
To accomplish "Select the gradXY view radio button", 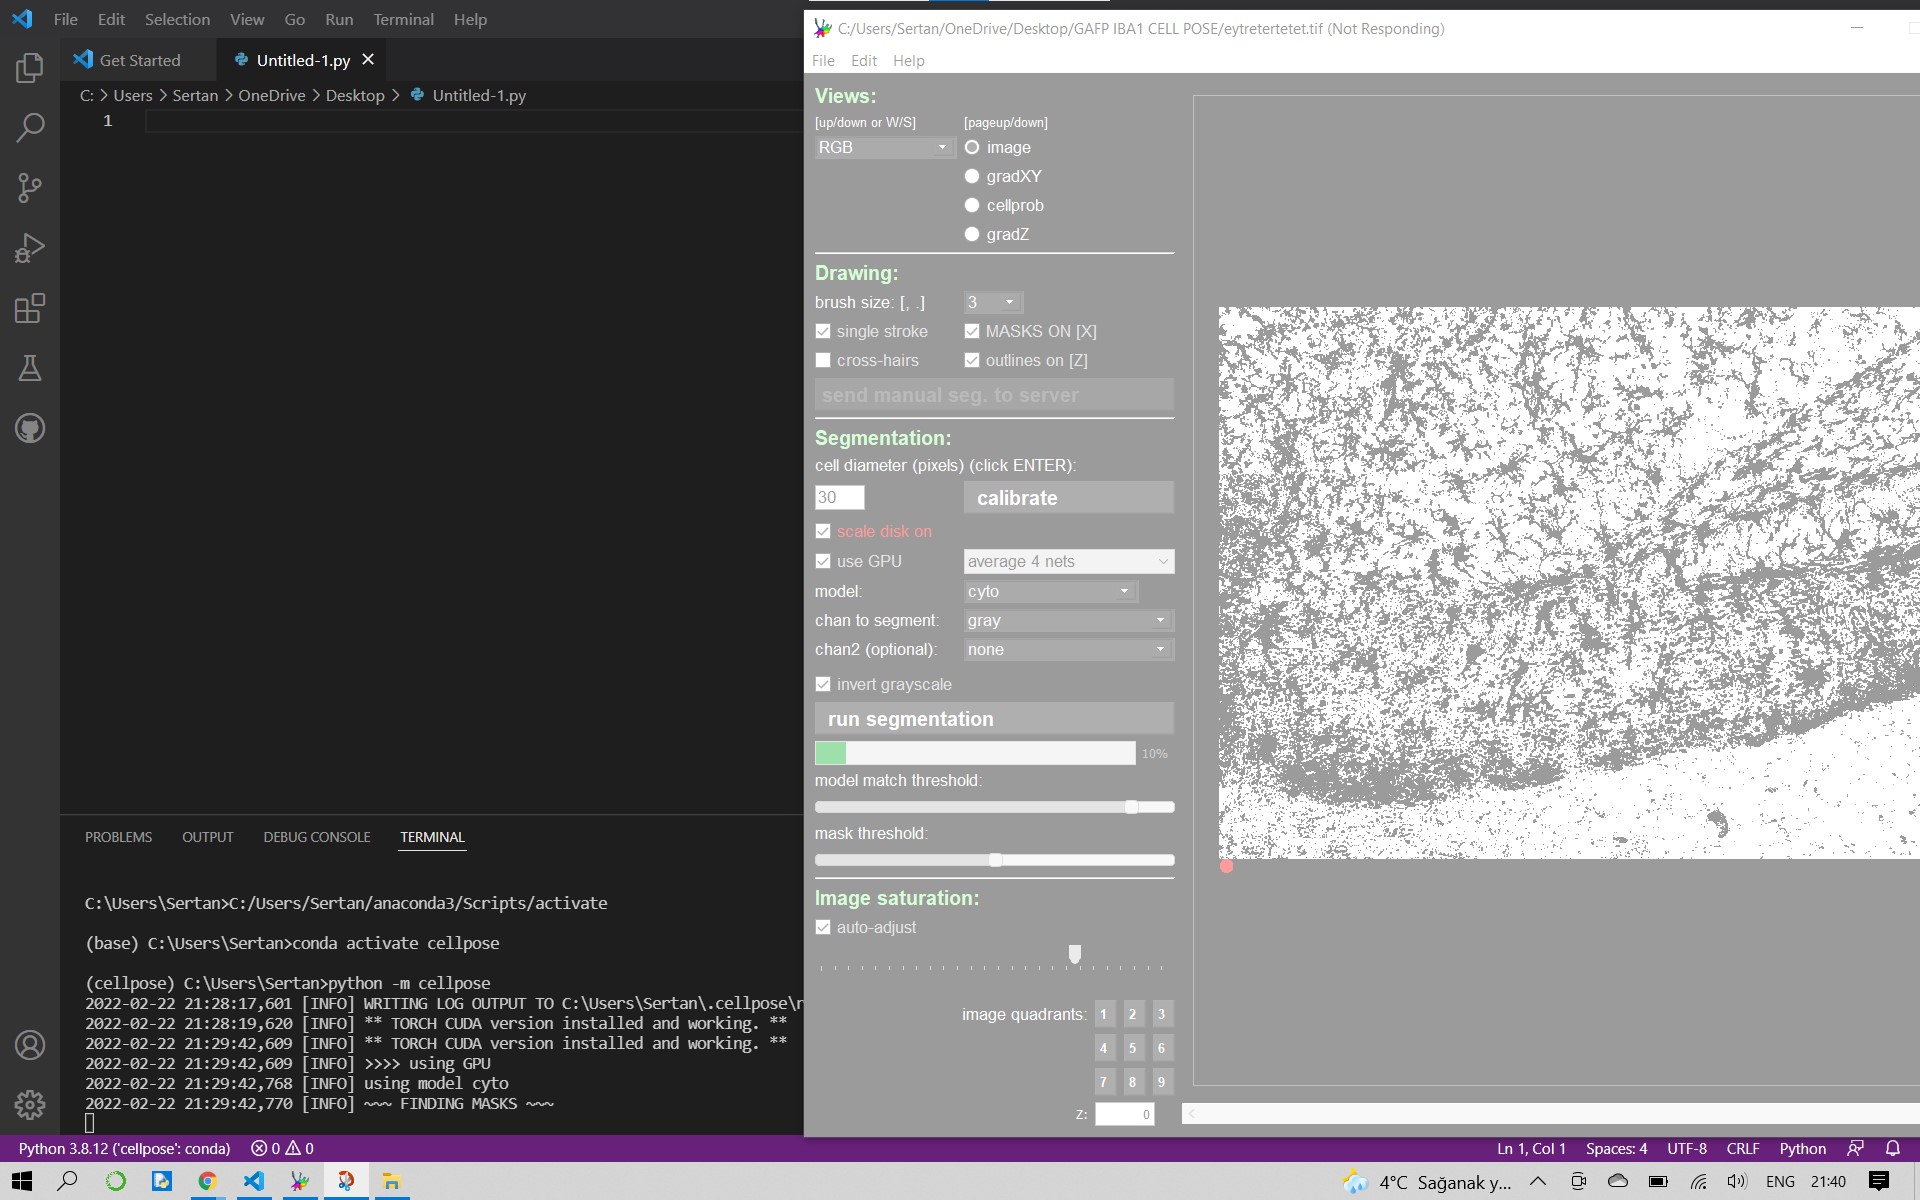I will coord(972,176).
